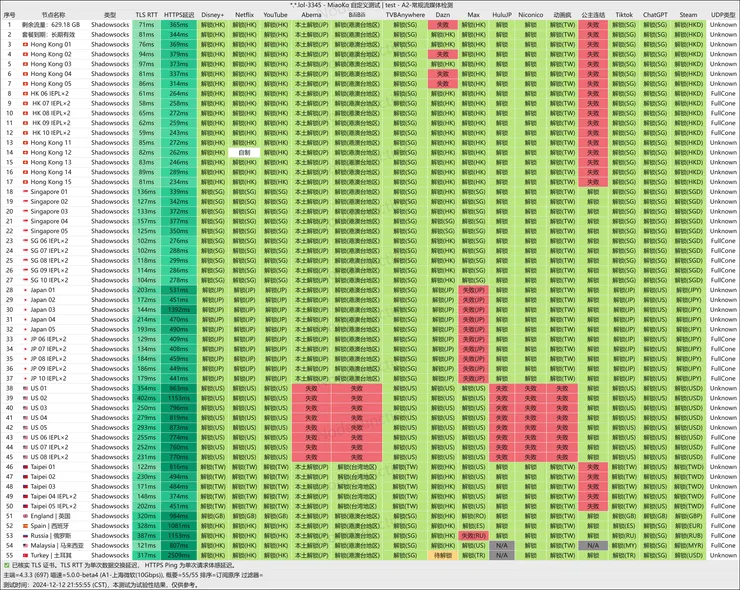The height and width of the screenshot is (590, 740).
Task: Select the TLS RTT column header
Action: [x=146, y=15]
